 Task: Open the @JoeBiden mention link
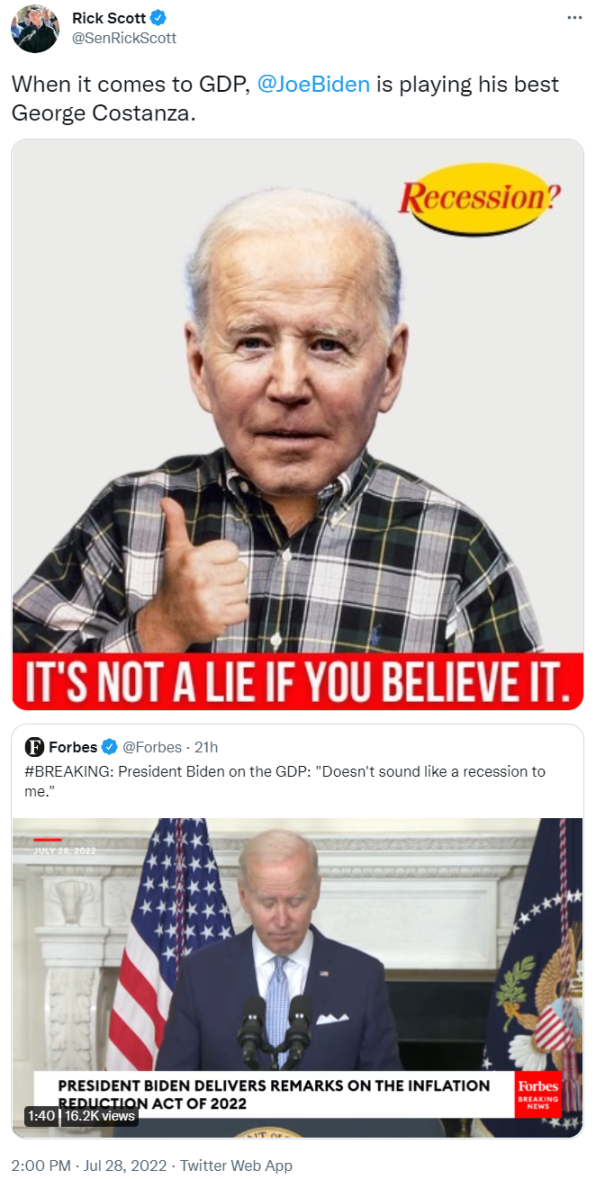[x=313, y=83]
